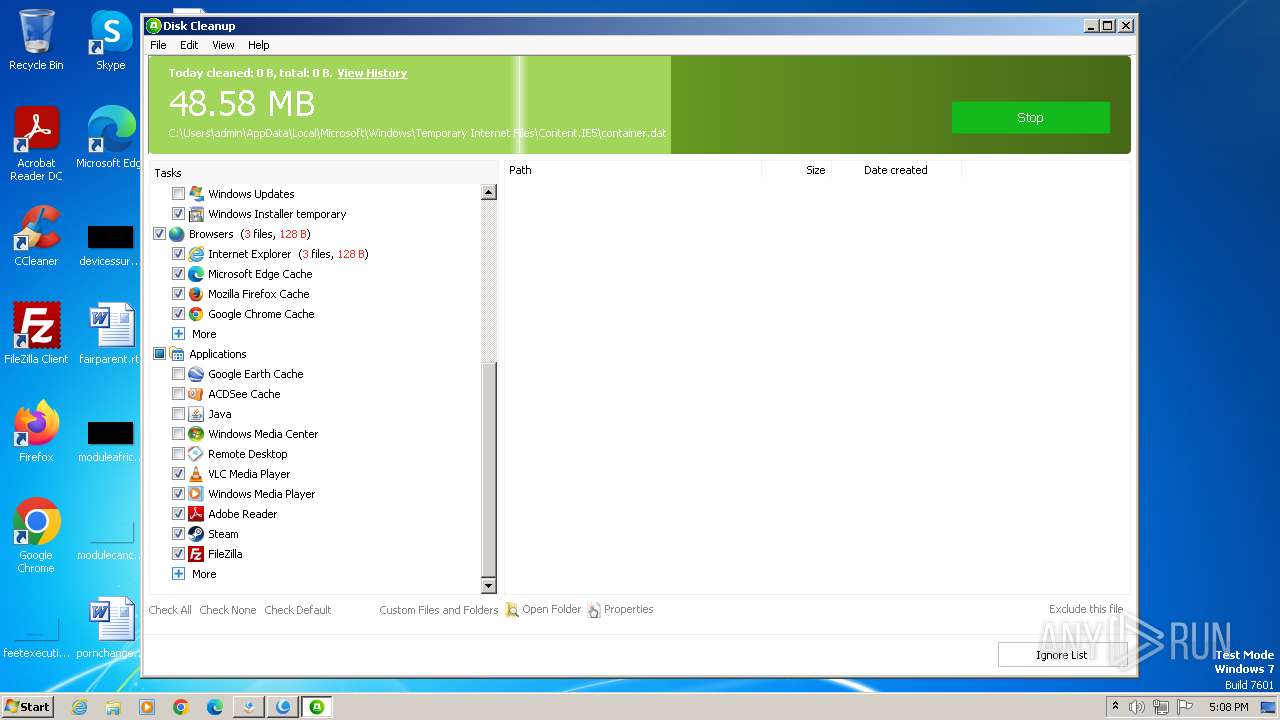Viewport: 1280px width, 720px height.
Task: Click Exclude this file
Action: point(1086,609)
